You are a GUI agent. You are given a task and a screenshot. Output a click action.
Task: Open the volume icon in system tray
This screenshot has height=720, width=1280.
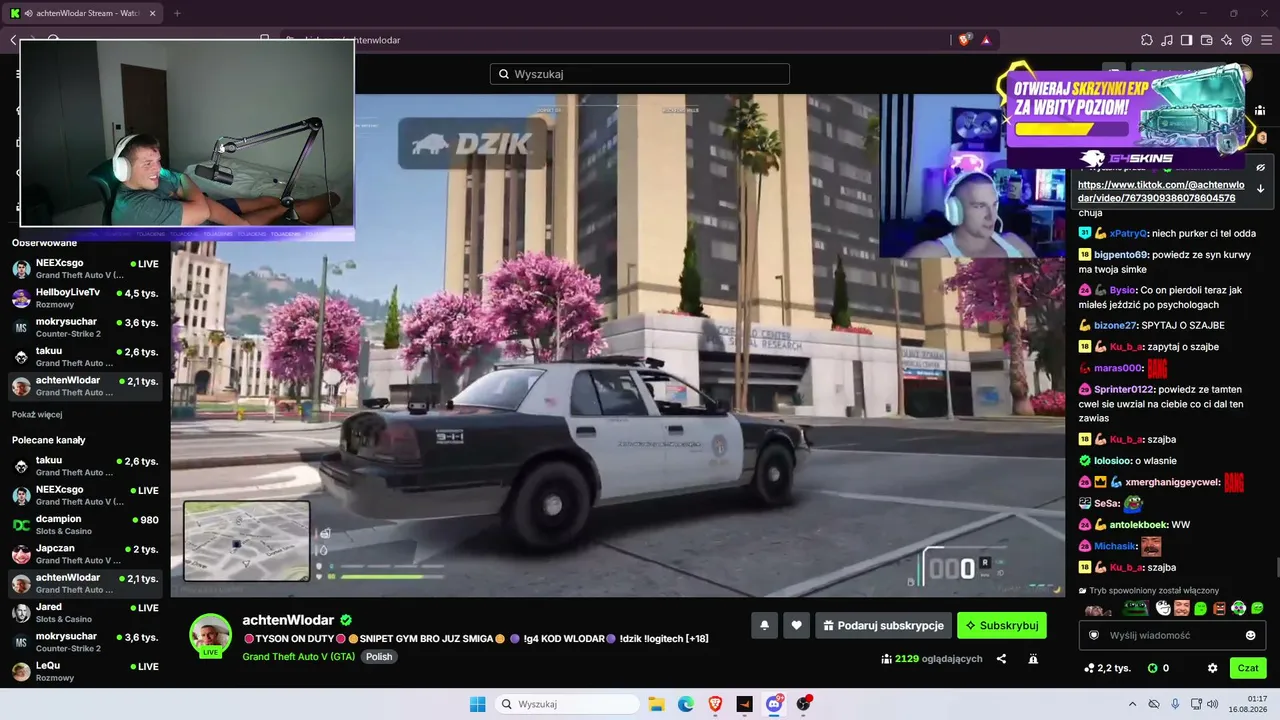click(1213, 704)
